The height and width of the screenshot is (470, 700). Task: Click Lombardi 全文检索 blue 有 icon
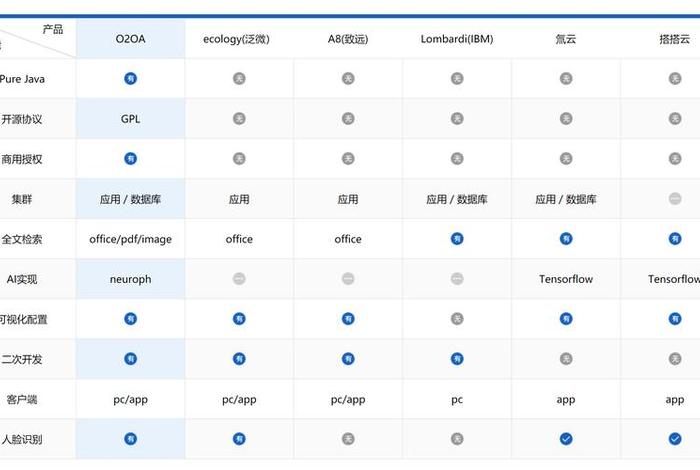pos(457,239)
